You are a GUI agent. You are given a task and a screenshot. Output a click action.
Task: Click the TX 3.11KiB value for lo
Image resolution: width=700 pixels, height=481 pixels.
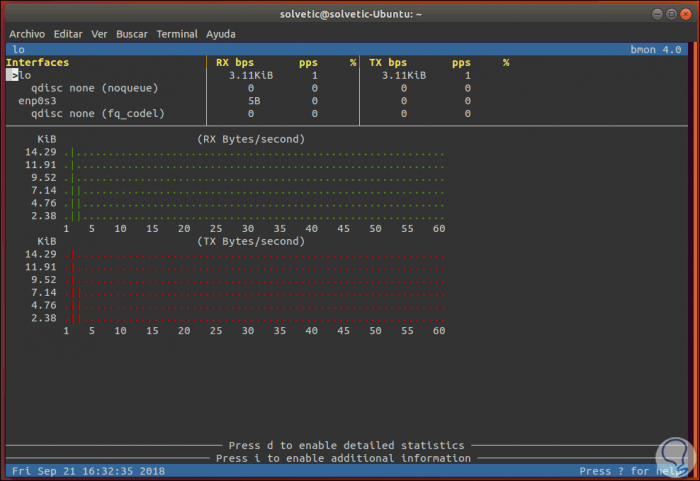pos(404,75)
